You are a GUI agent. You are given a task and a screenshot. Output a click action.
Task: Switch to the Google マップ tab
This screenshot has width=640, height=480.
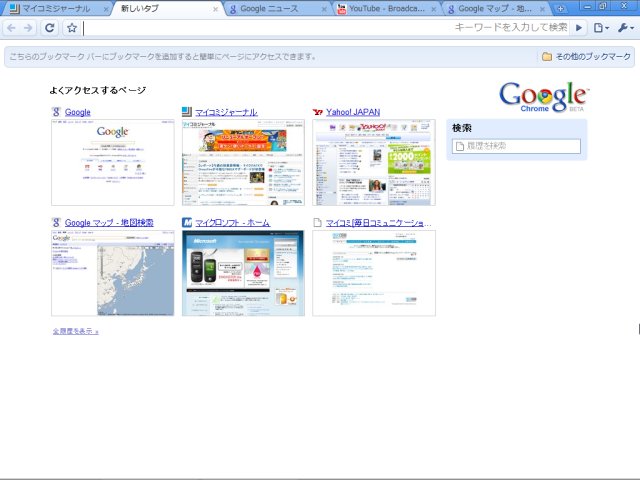point(496,9)
